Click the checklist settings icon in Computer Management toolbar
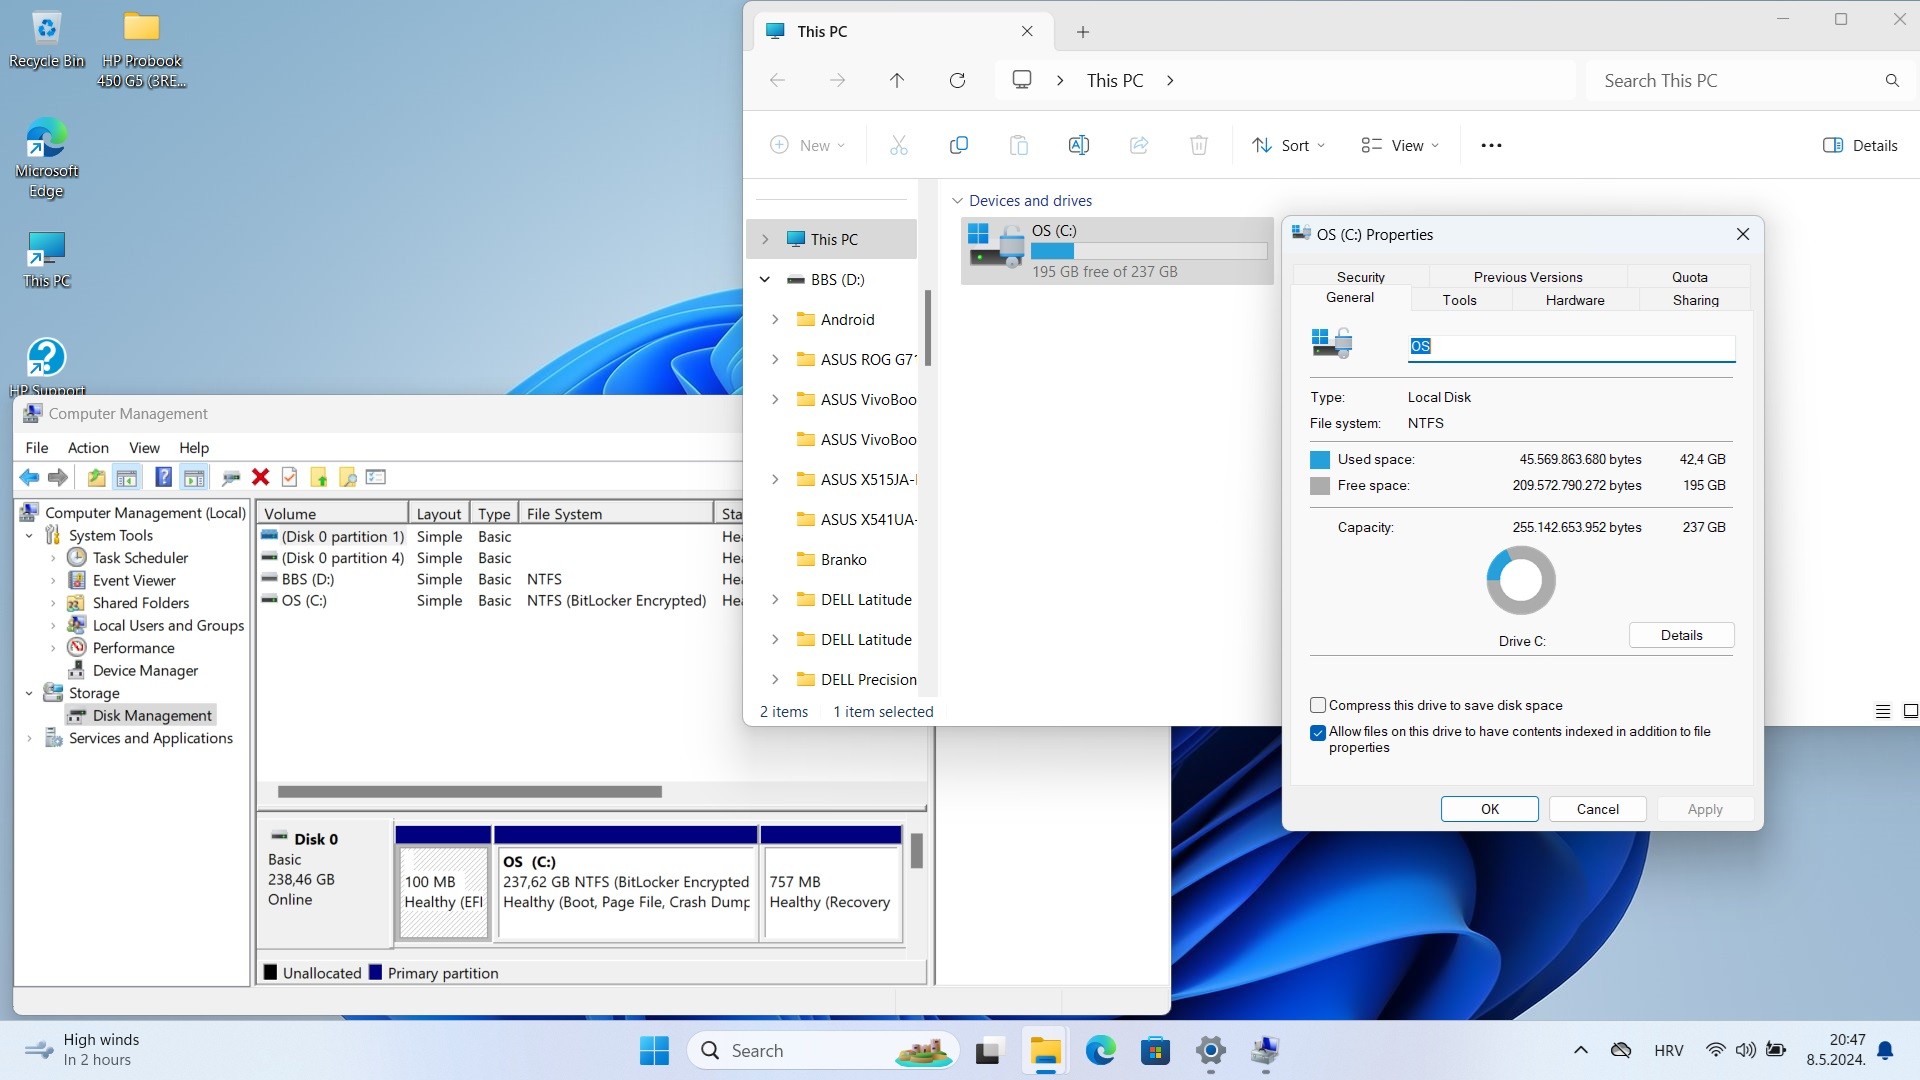Image resolution: width=1920 pixels, height=1080 pixels. click(376, 477)
